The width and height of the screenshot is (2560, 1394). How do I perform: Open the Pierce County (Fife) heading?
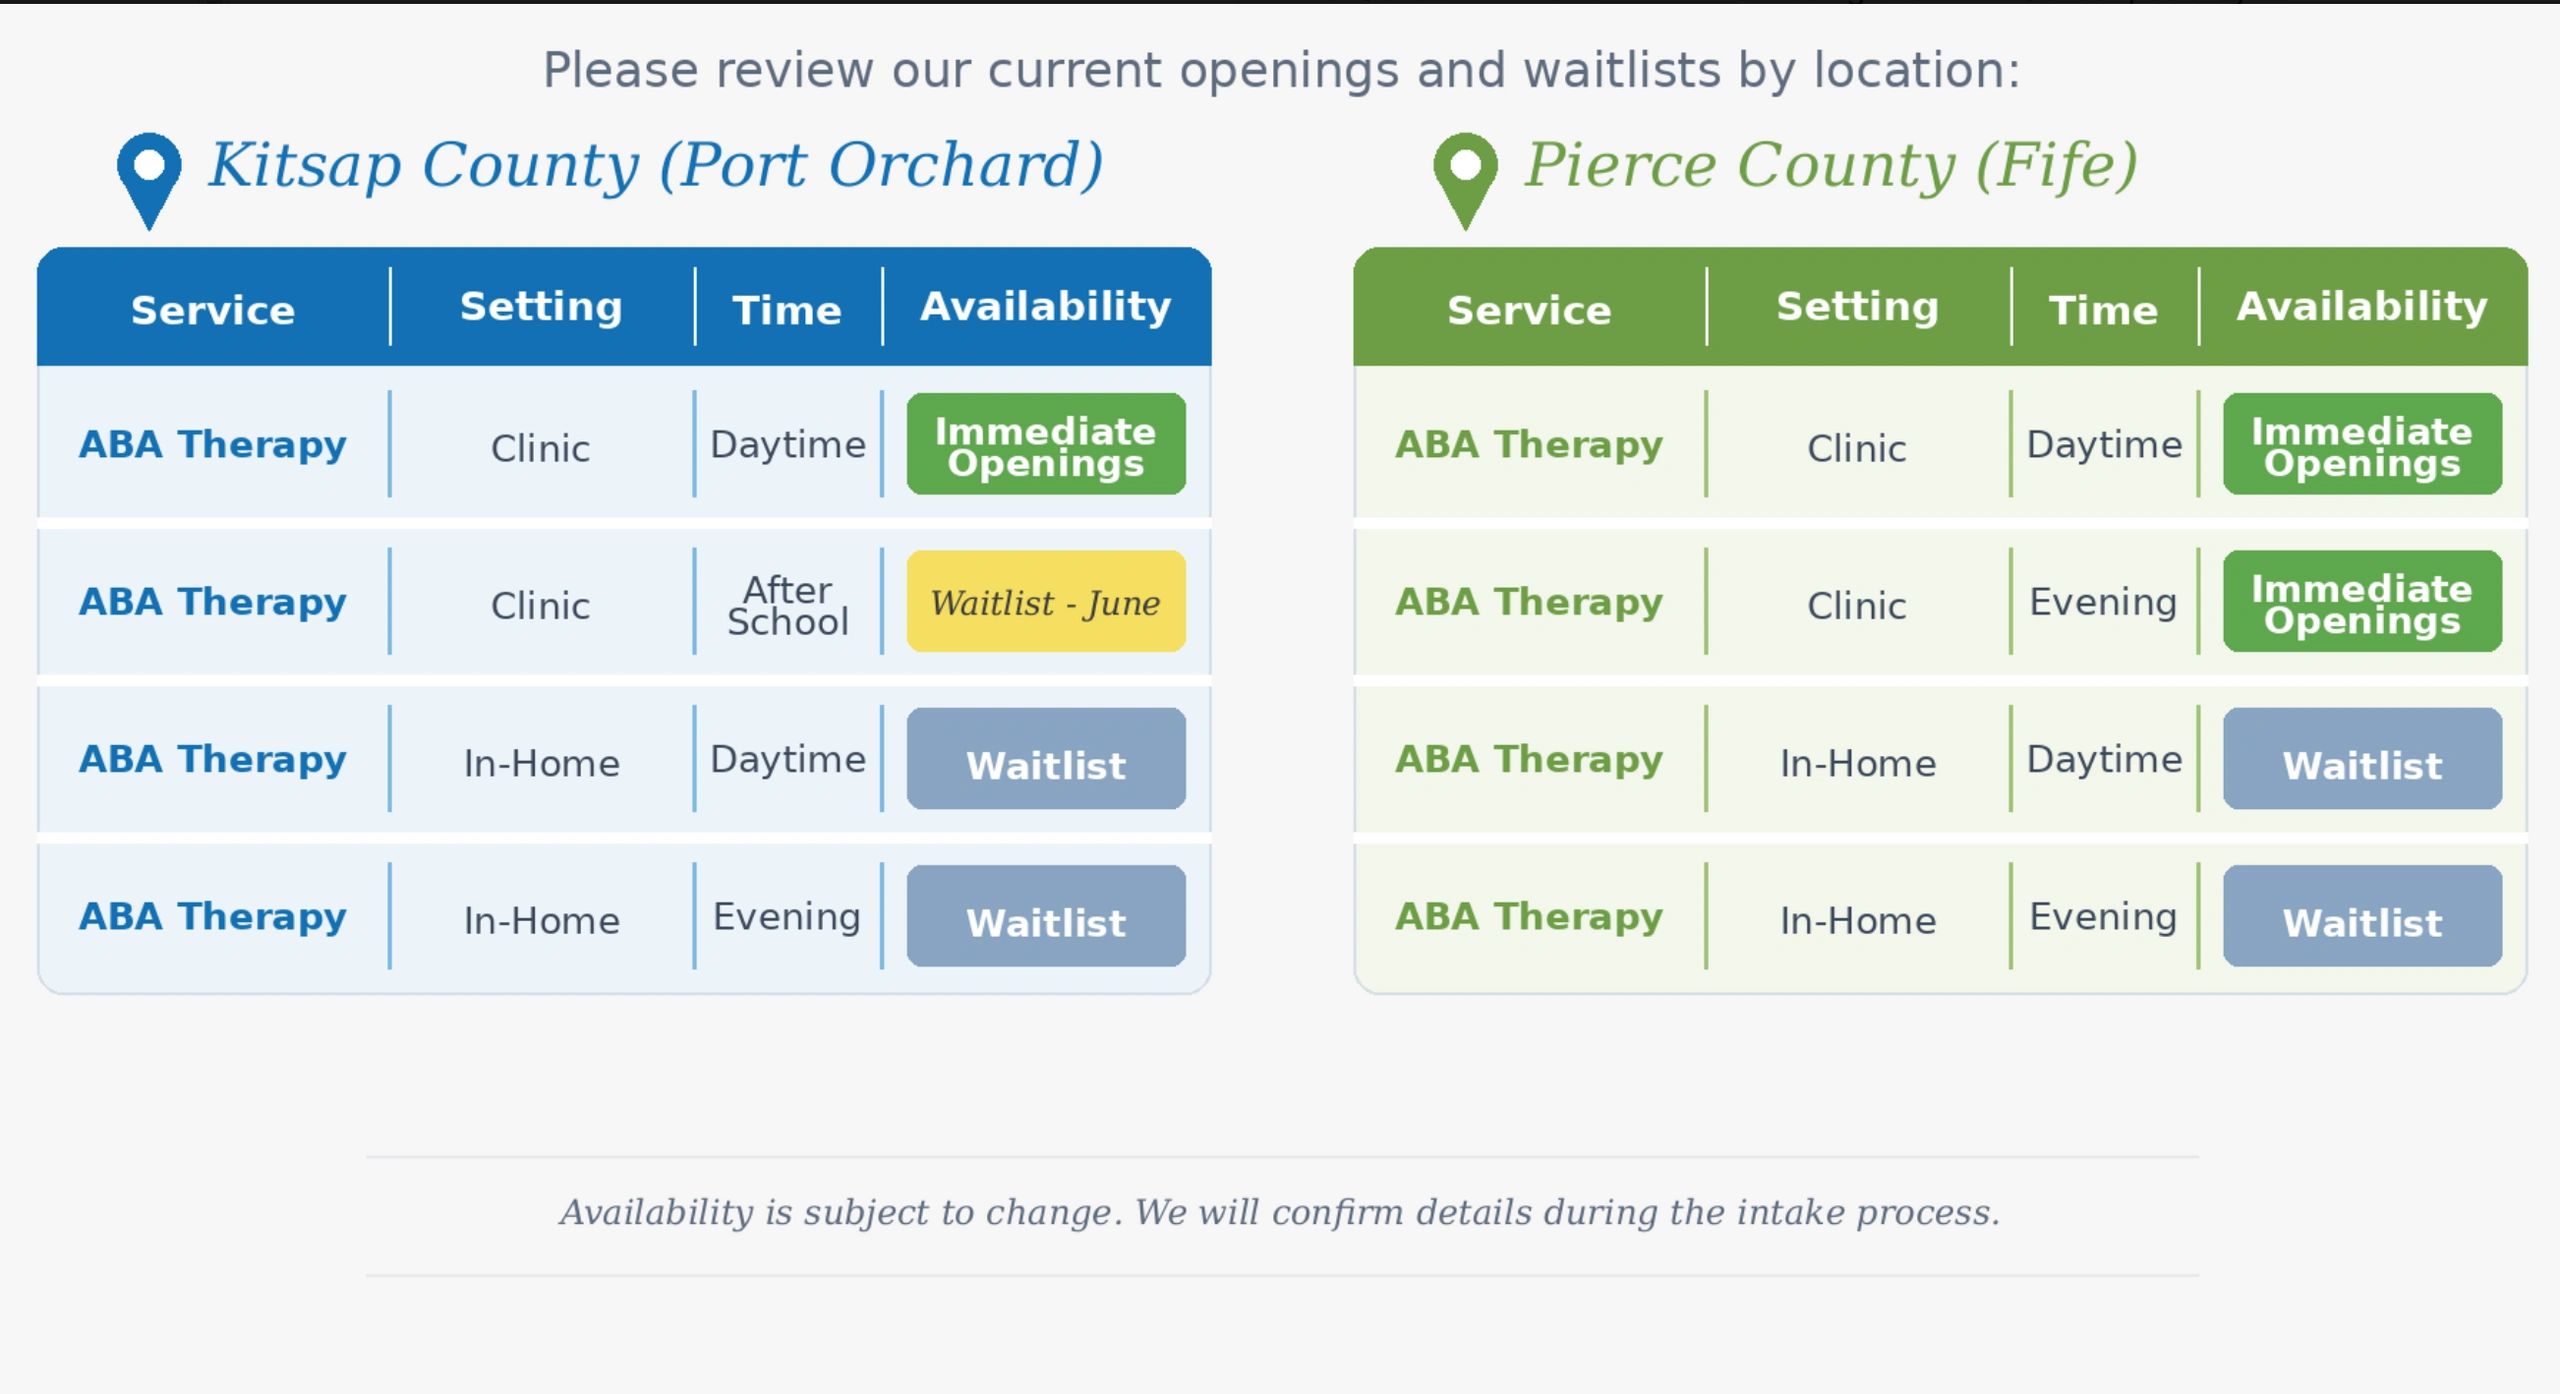pyautogui.click(x=1830, y=165)
